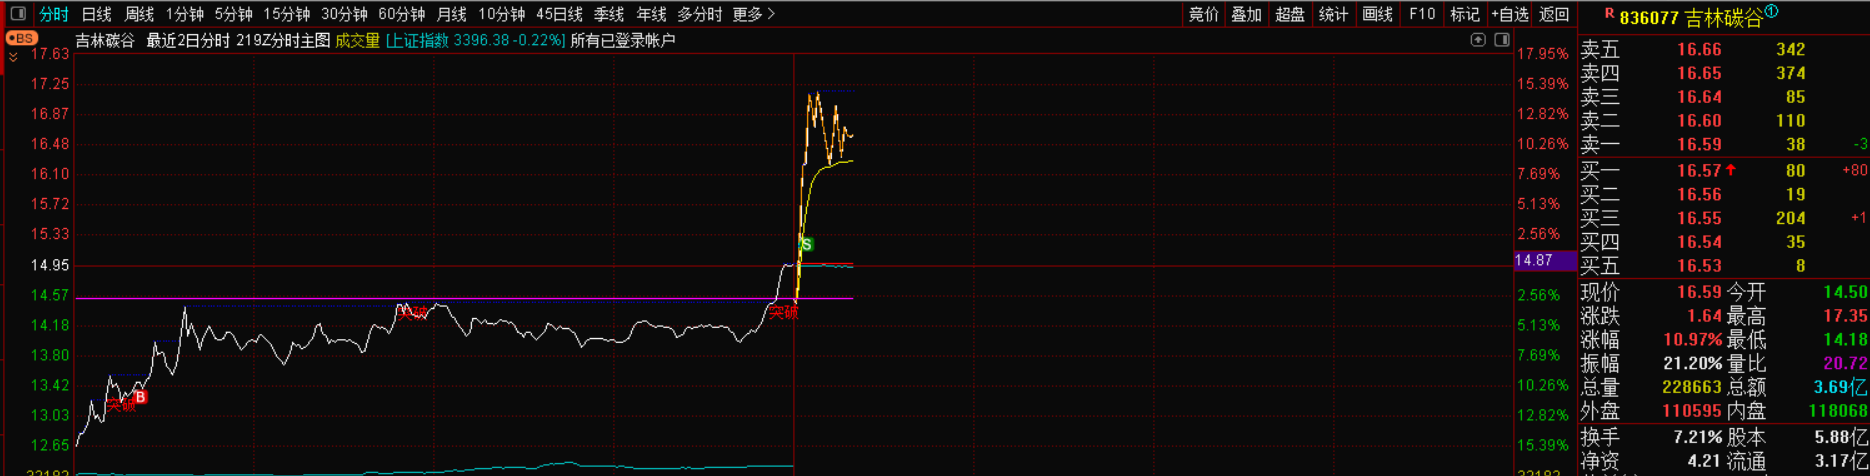Switch to the 周线 tab

[x=139, y=14]
